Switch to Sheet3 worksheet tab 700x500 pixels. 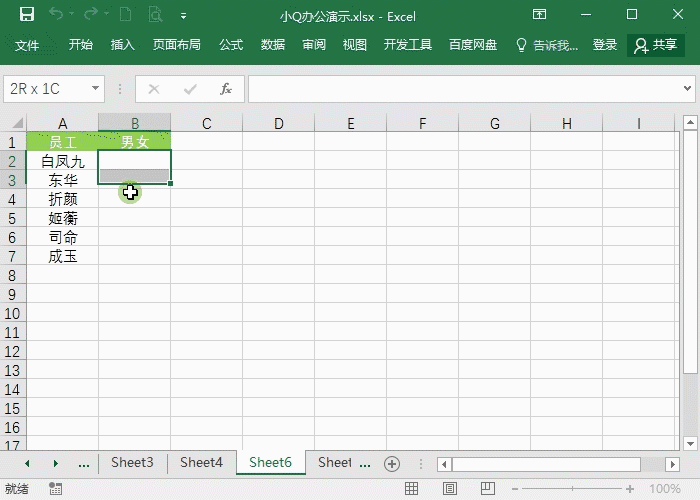pyautogui.click(x=132, y=462)
